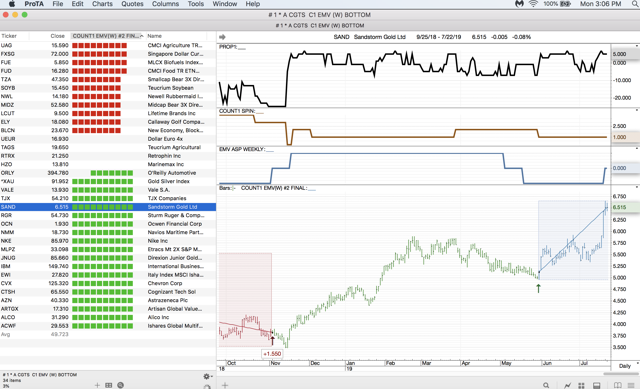Sort by the Close column header
The height and width of the screenshot is (389, 640).
coord(57,36)
